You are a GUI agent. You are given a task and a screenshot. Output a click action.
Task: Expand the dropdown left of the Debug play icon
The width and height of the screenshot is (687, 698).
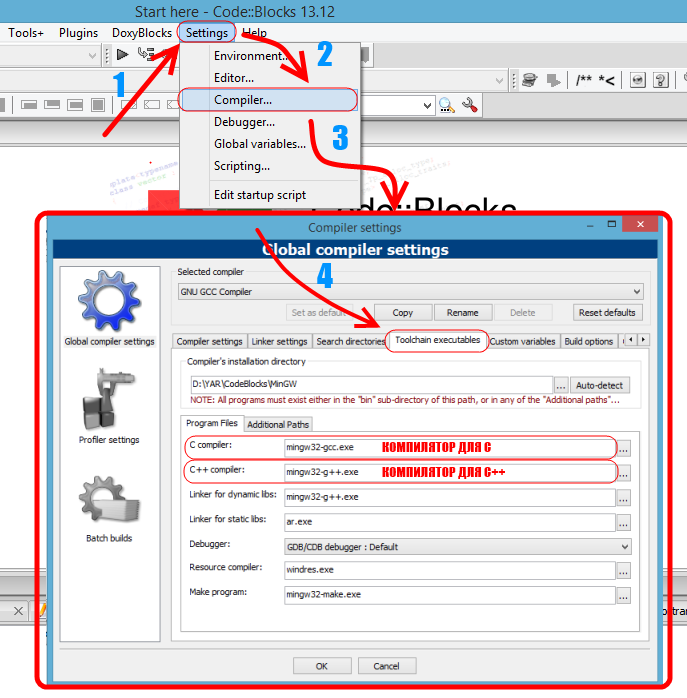(92, 55)
